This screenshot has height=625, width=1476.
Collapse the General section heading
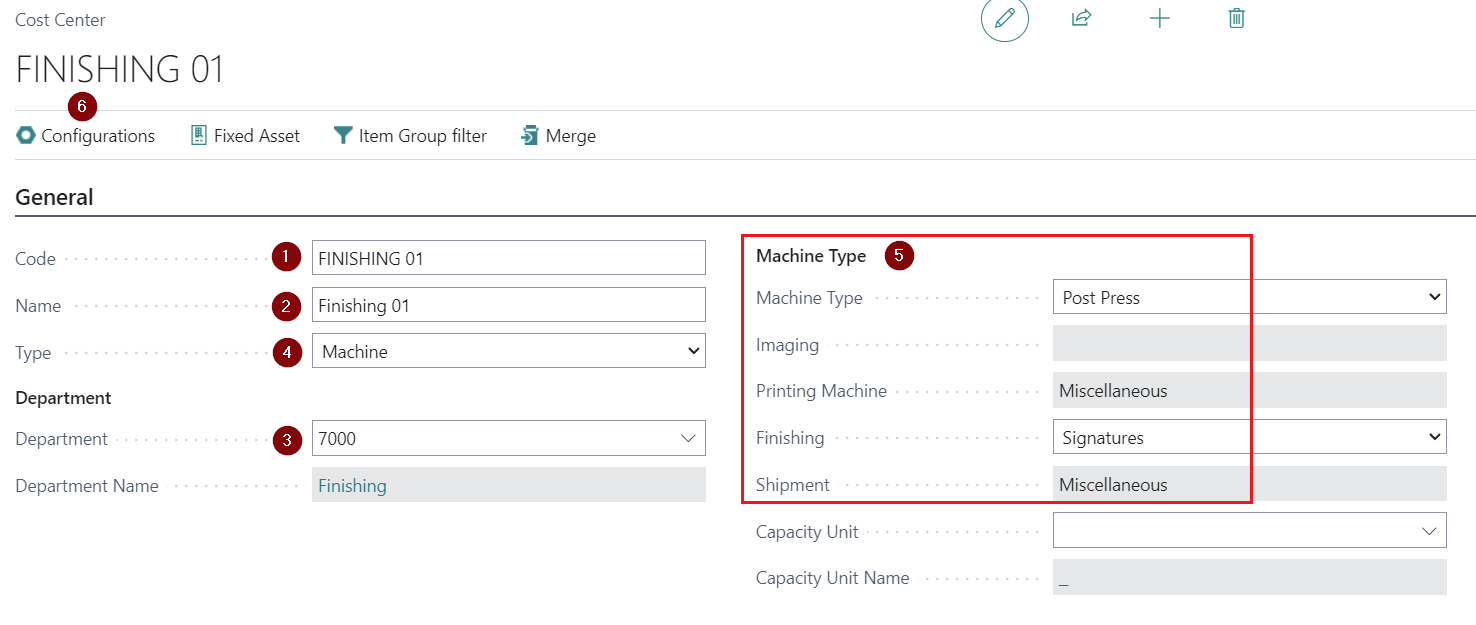tap(54, 197)
